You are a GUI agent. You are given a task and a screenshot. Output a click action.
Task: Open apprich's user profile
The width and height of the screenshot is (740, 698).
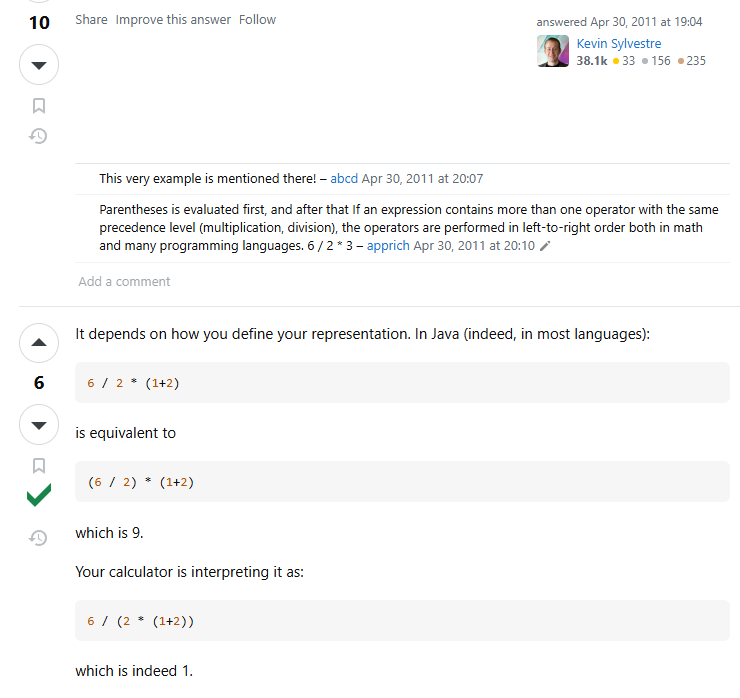388,246
